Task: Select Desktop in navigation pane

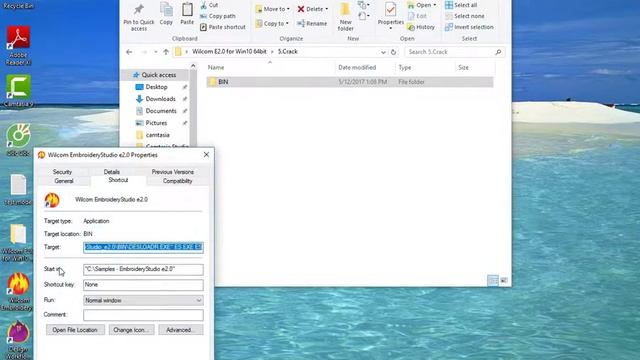Action: point(156,87)
